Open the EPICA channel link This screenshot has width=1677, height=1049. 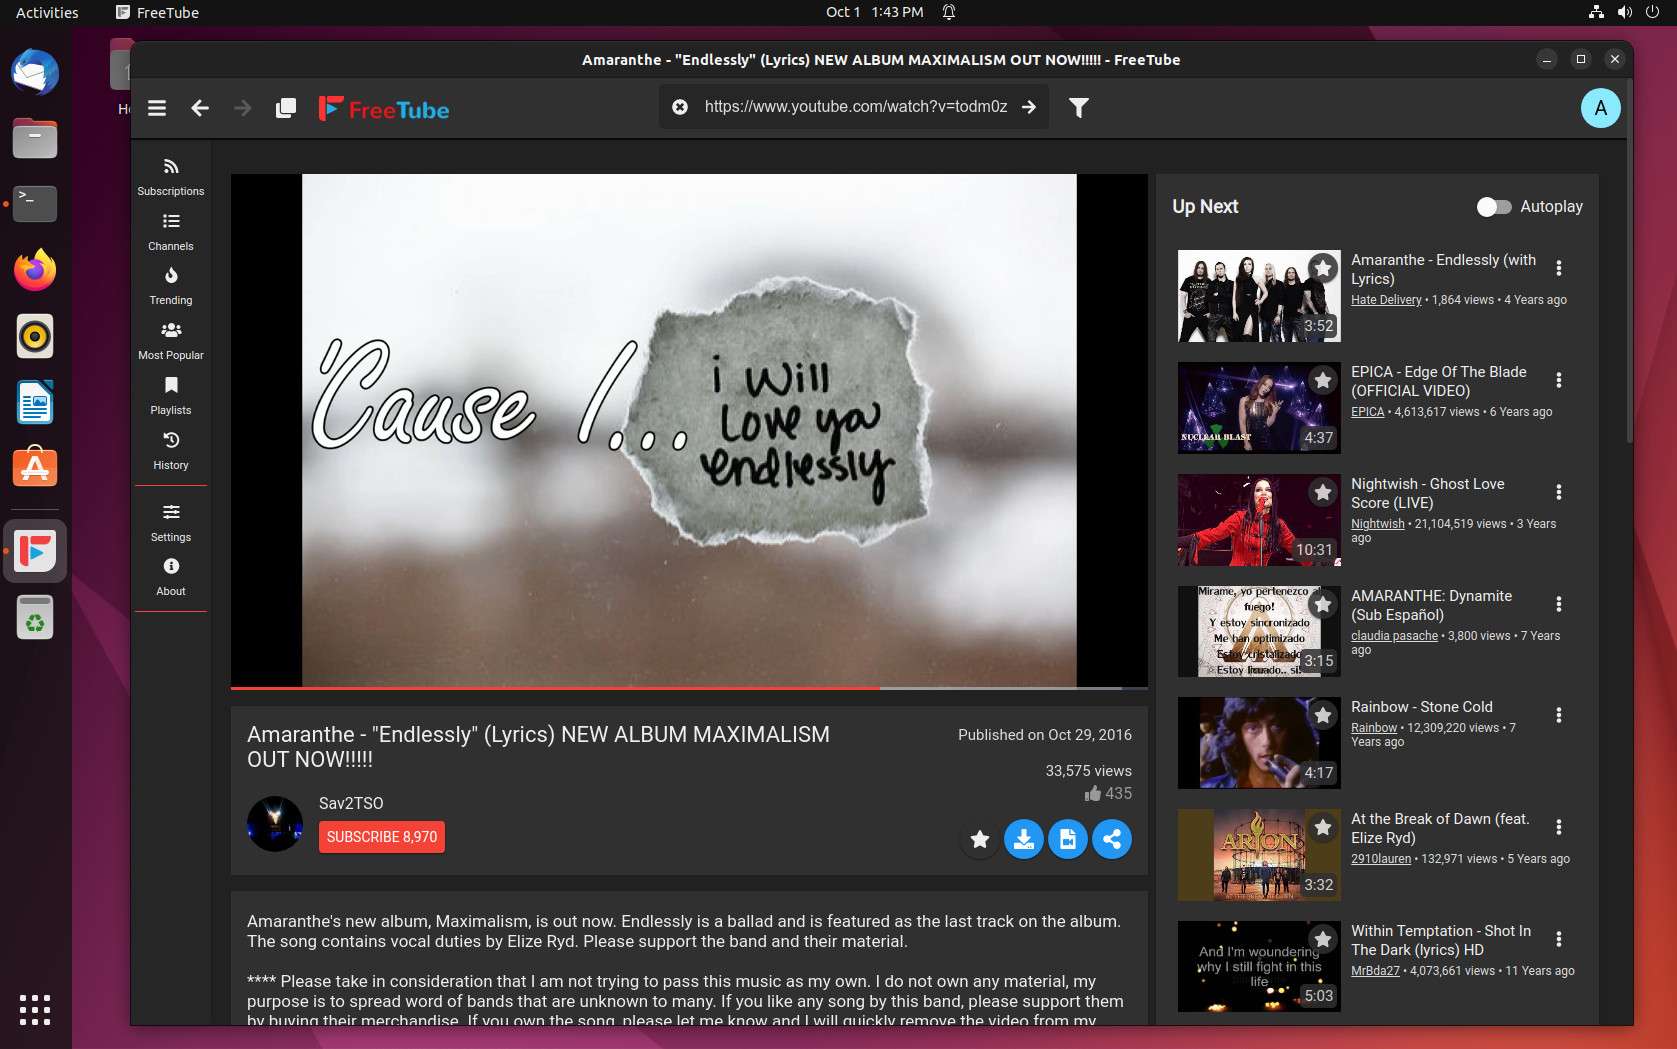(x=1367, y=412)
